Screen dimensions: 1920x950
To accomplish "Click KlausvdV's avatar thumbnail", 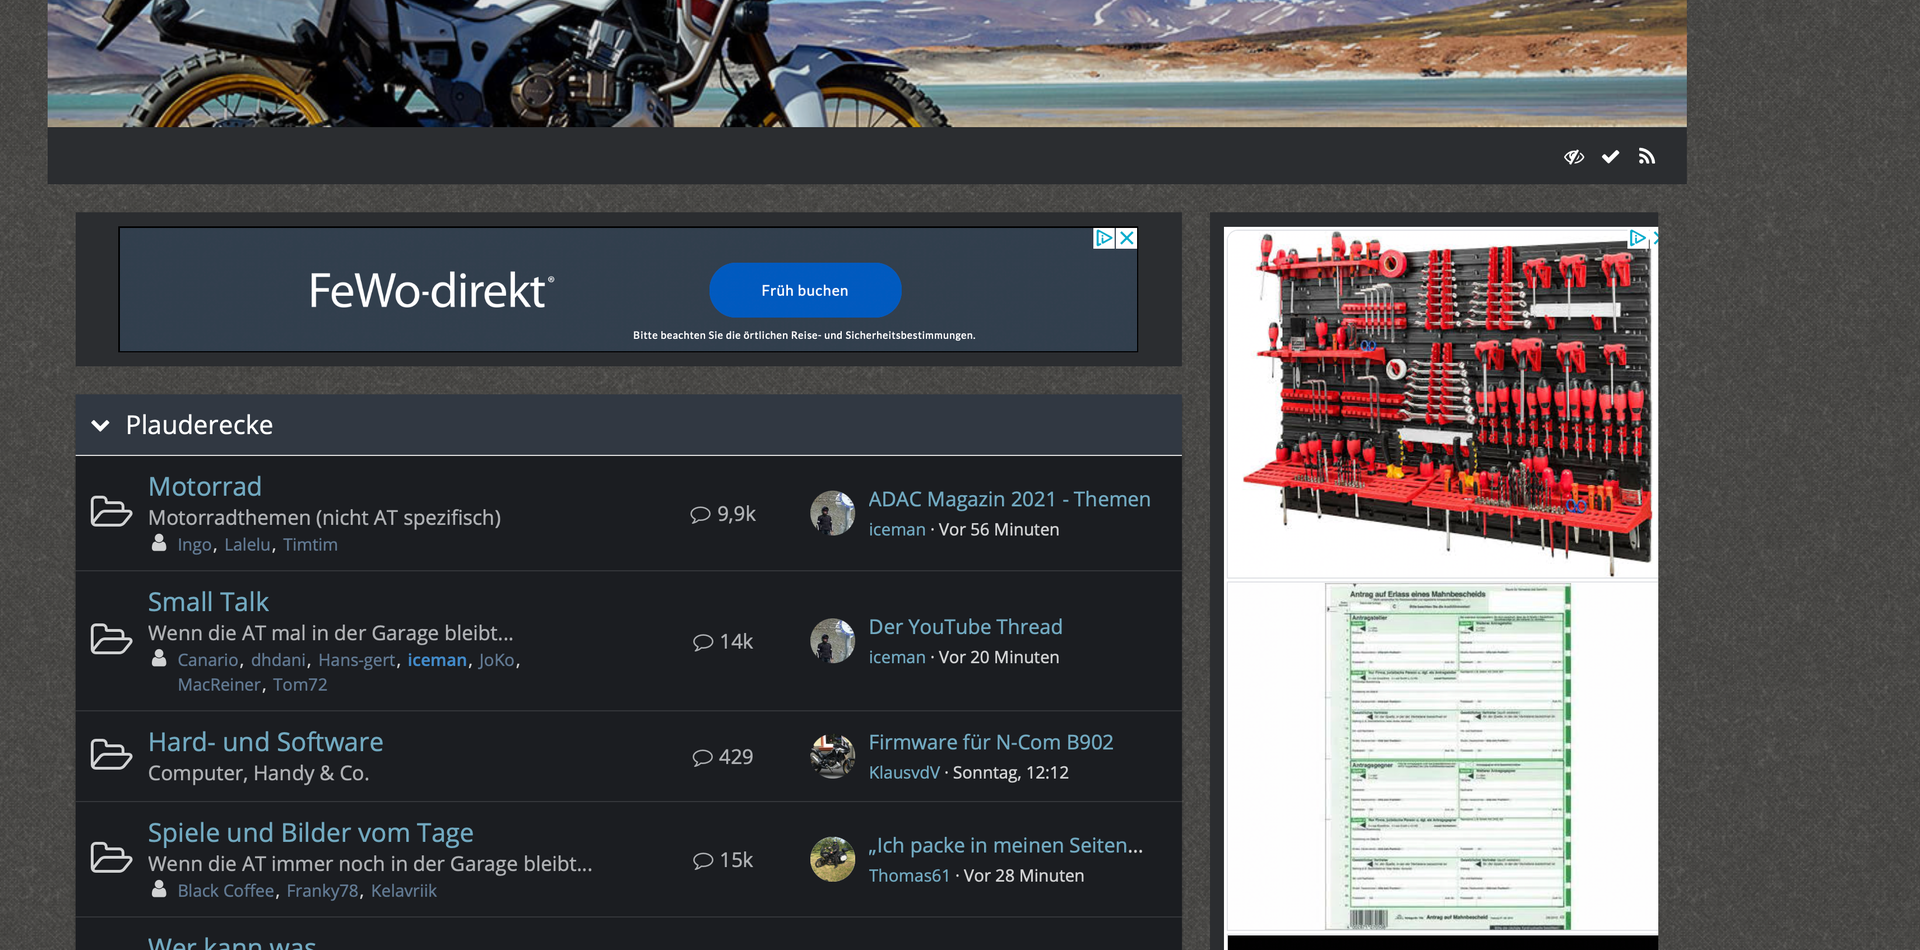I will (832, 757).
